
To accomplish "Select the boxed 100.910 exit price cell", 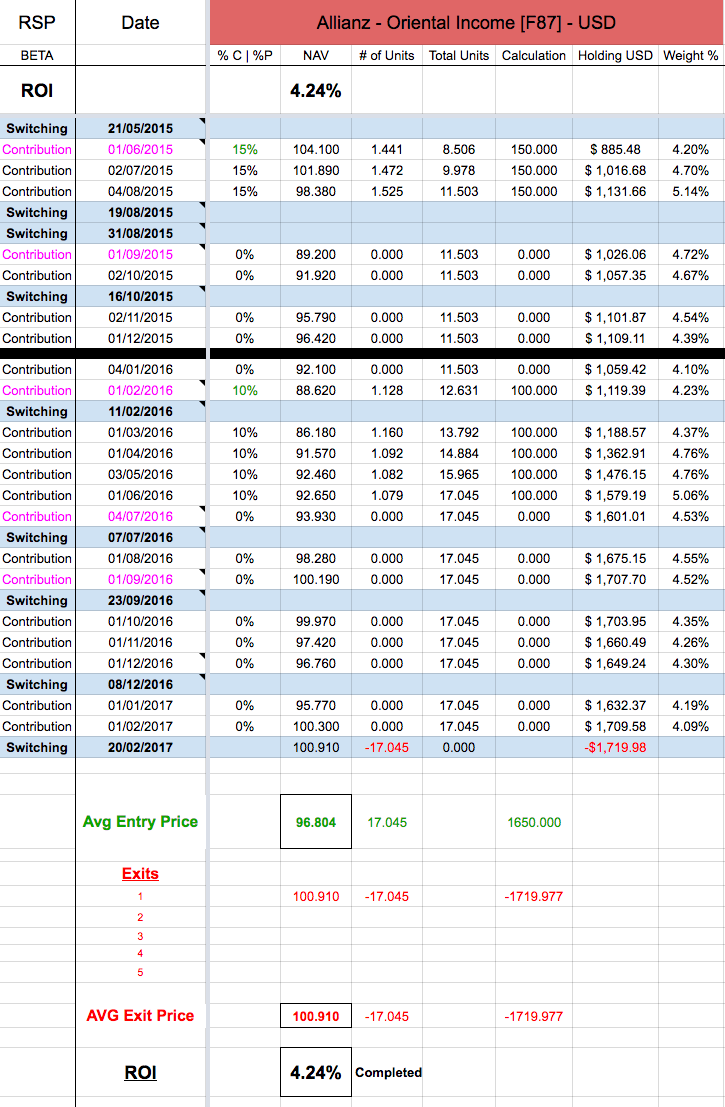I will pos(316,1017).
